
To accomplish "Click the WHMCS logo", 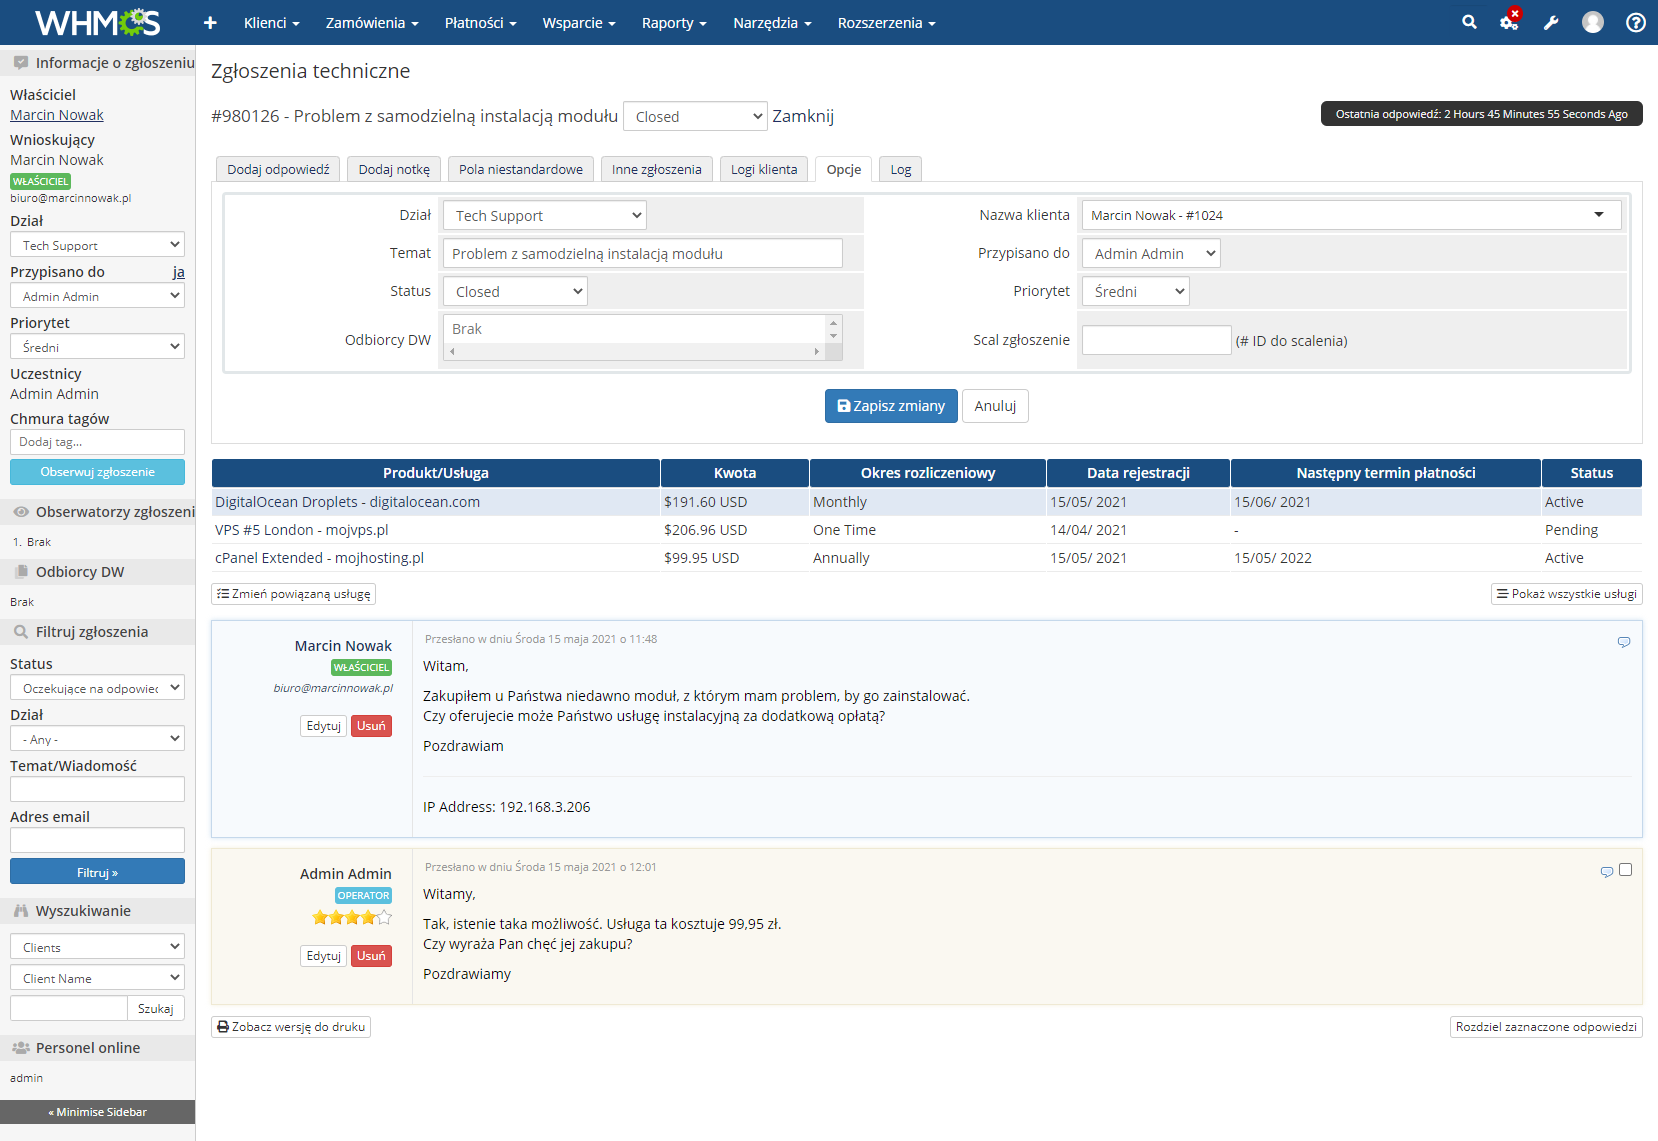I will (x=97, y=22).
